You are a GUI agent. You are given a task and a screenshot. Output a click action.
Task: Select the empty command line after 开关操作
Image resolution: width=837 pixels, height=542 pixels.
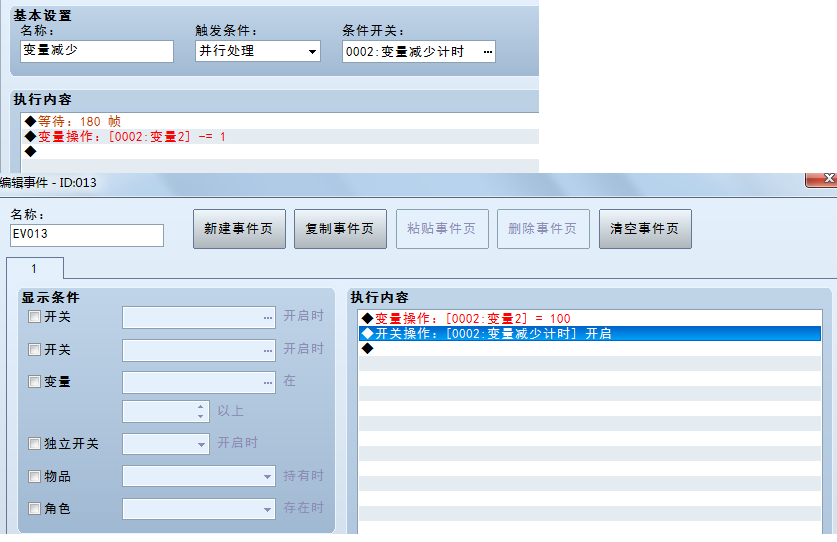(x=590, y=349)
